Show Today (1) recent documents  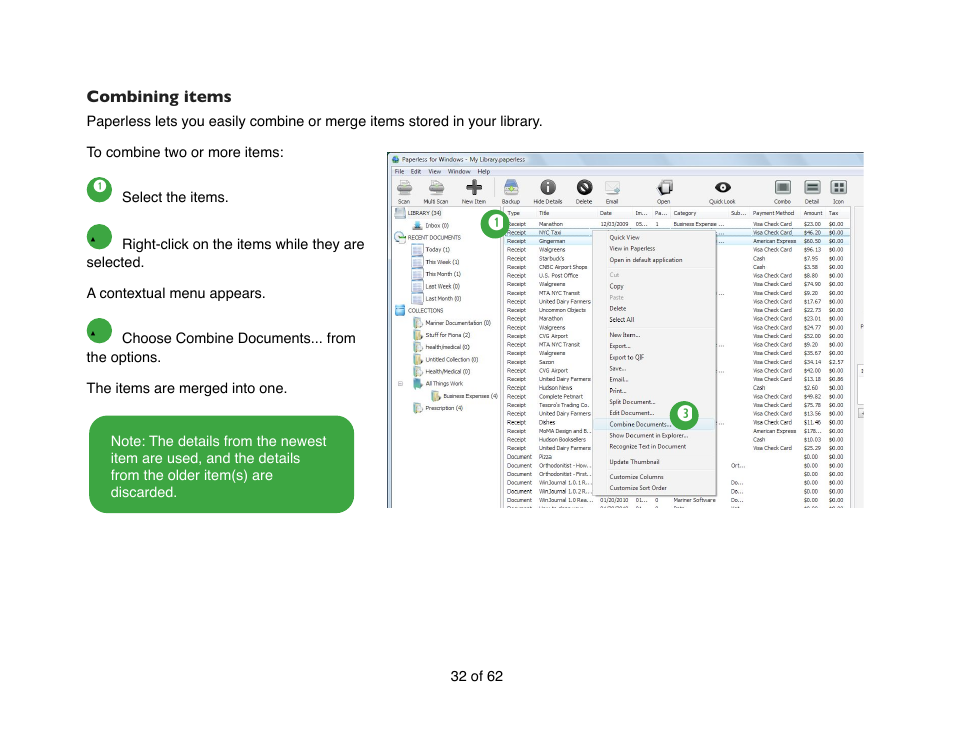point(437,249)
